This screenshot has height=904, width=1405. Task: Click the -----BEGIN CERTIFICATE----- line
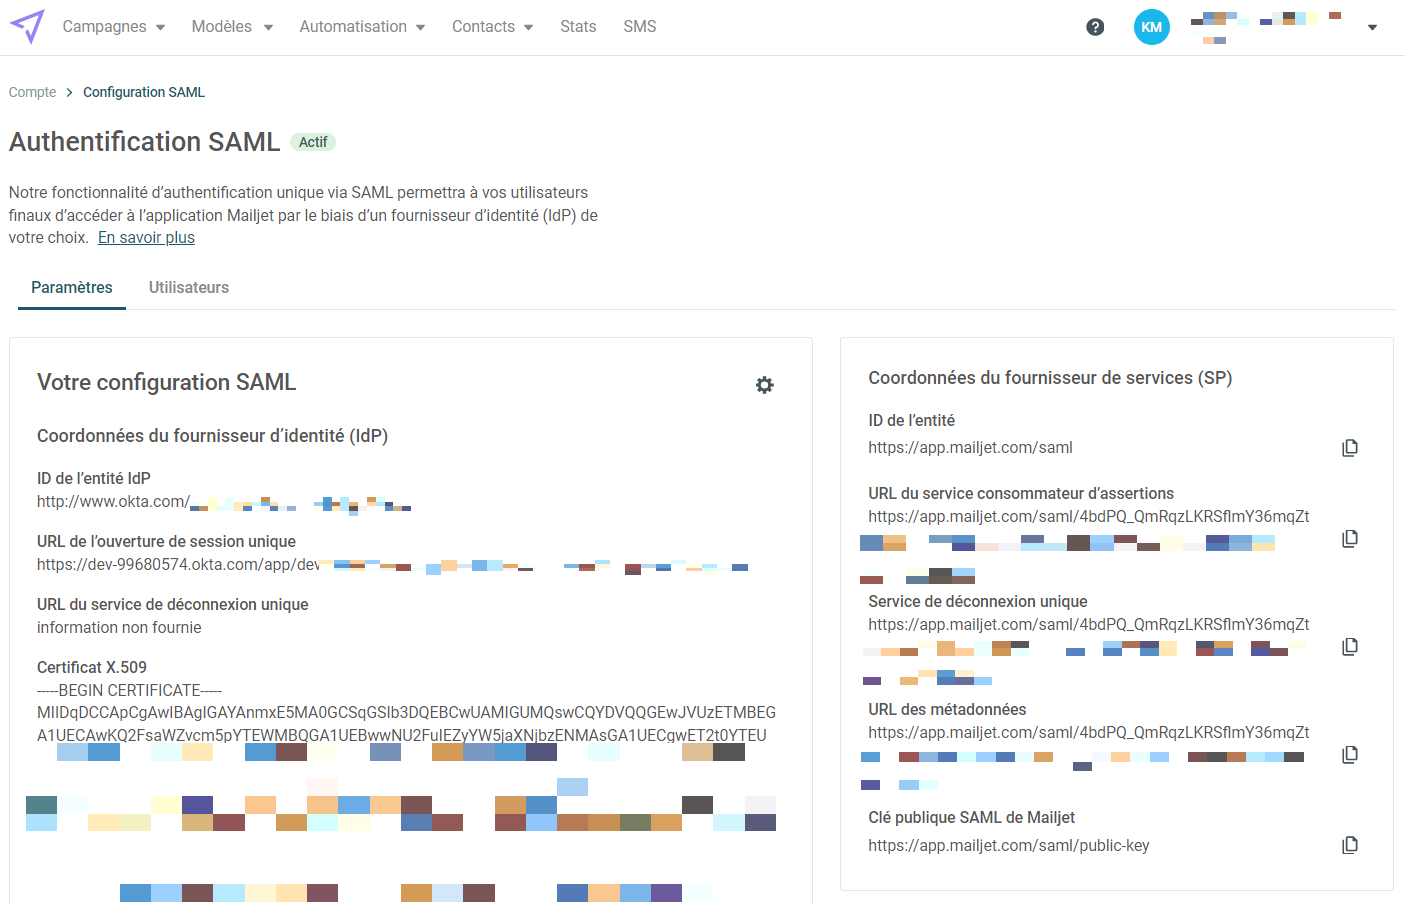[x=129, y=691]
